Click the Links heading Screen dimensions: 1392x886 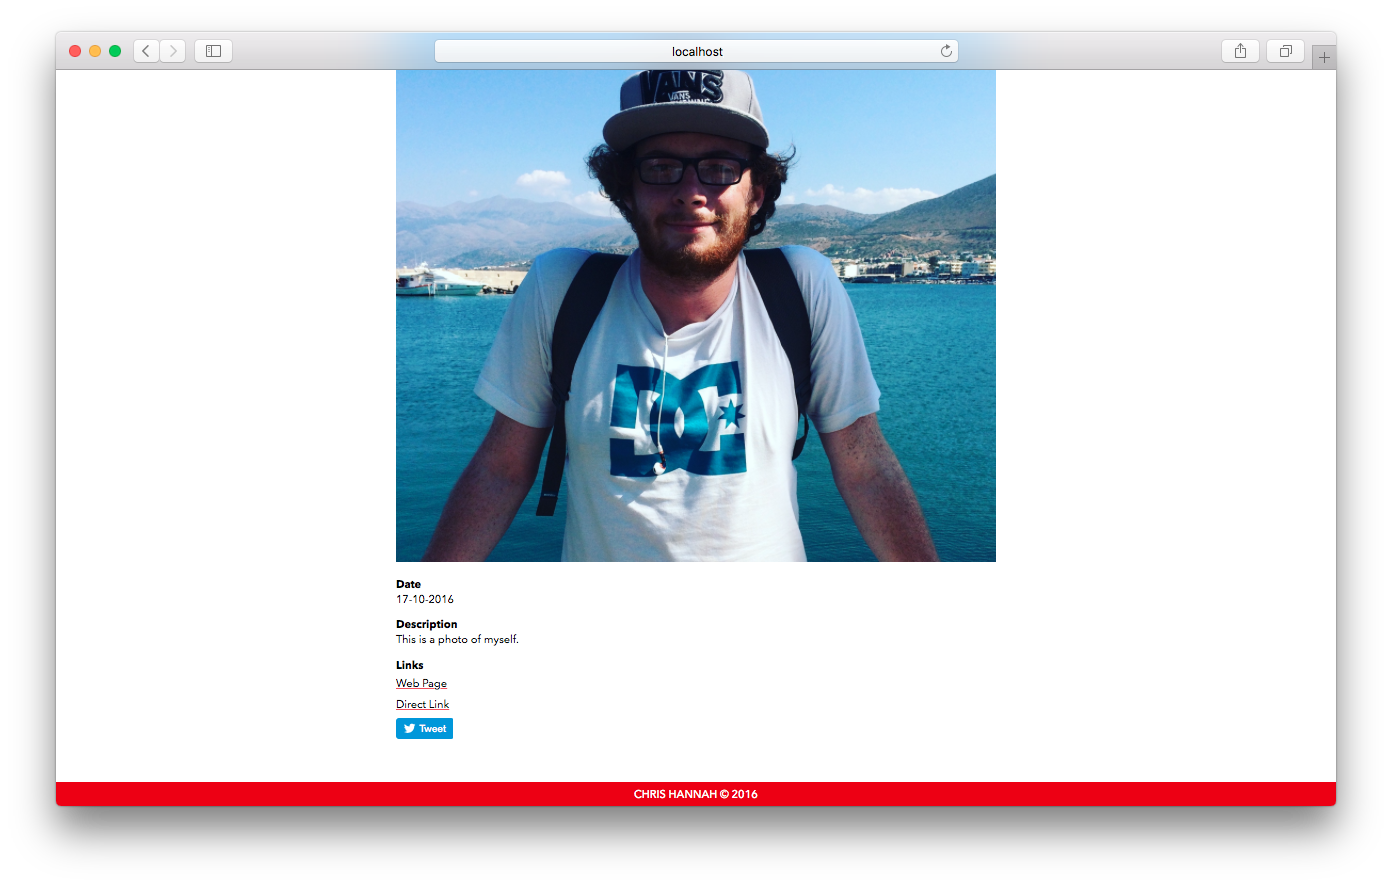click(x=410, y=665)
